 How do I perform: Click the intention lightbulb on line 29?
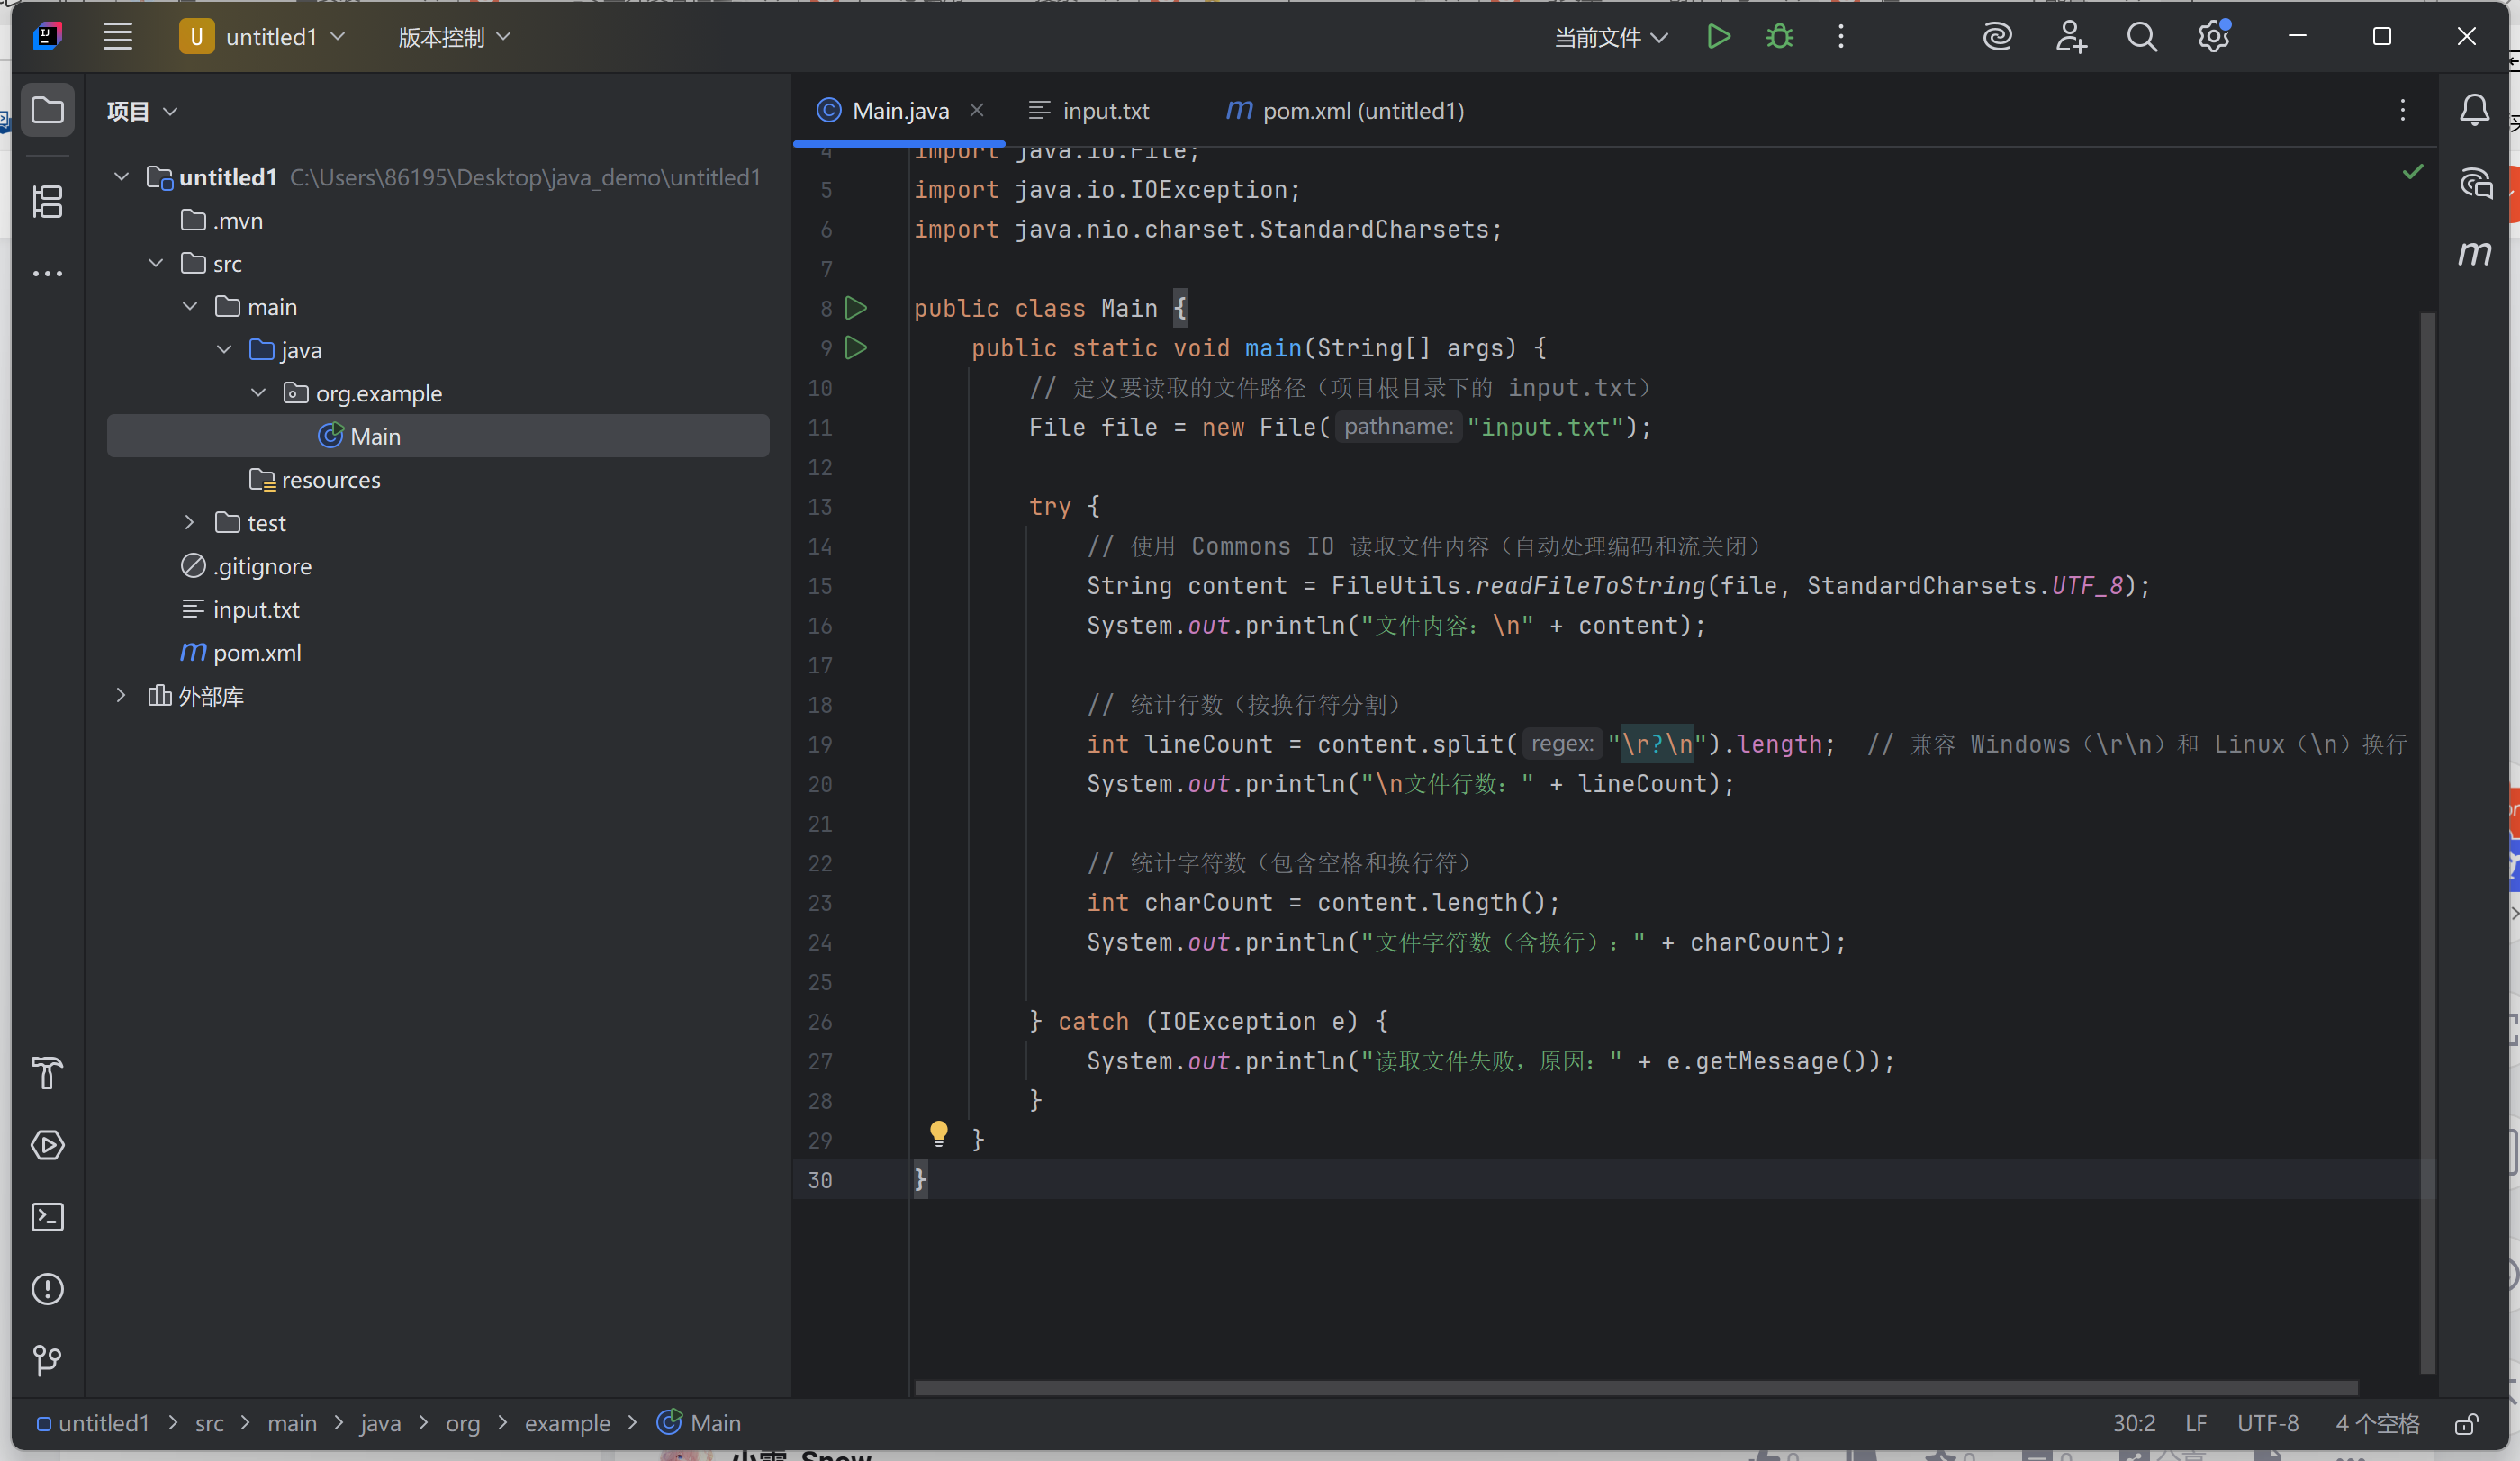coord(938,1133)
